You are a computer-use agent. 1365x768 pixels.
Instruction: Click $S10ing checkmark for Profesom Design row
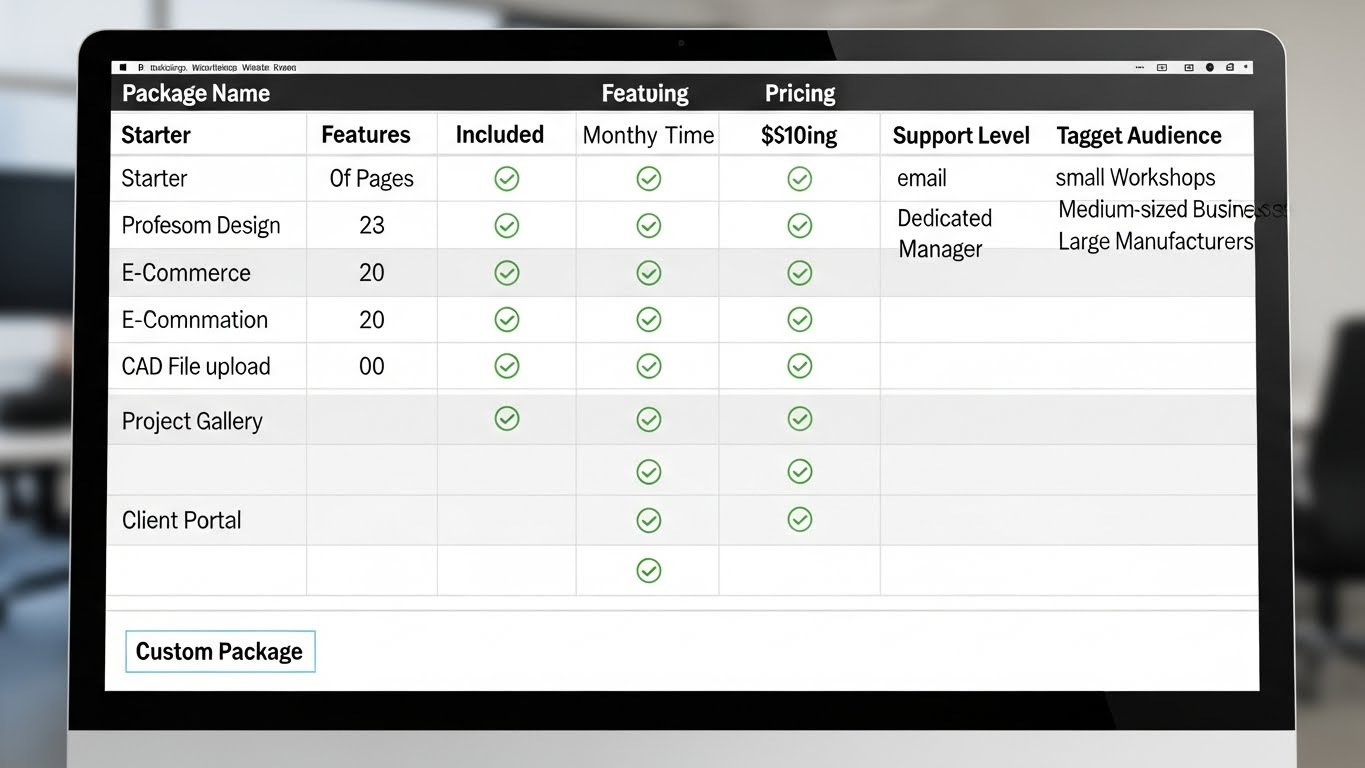point(799,226)
